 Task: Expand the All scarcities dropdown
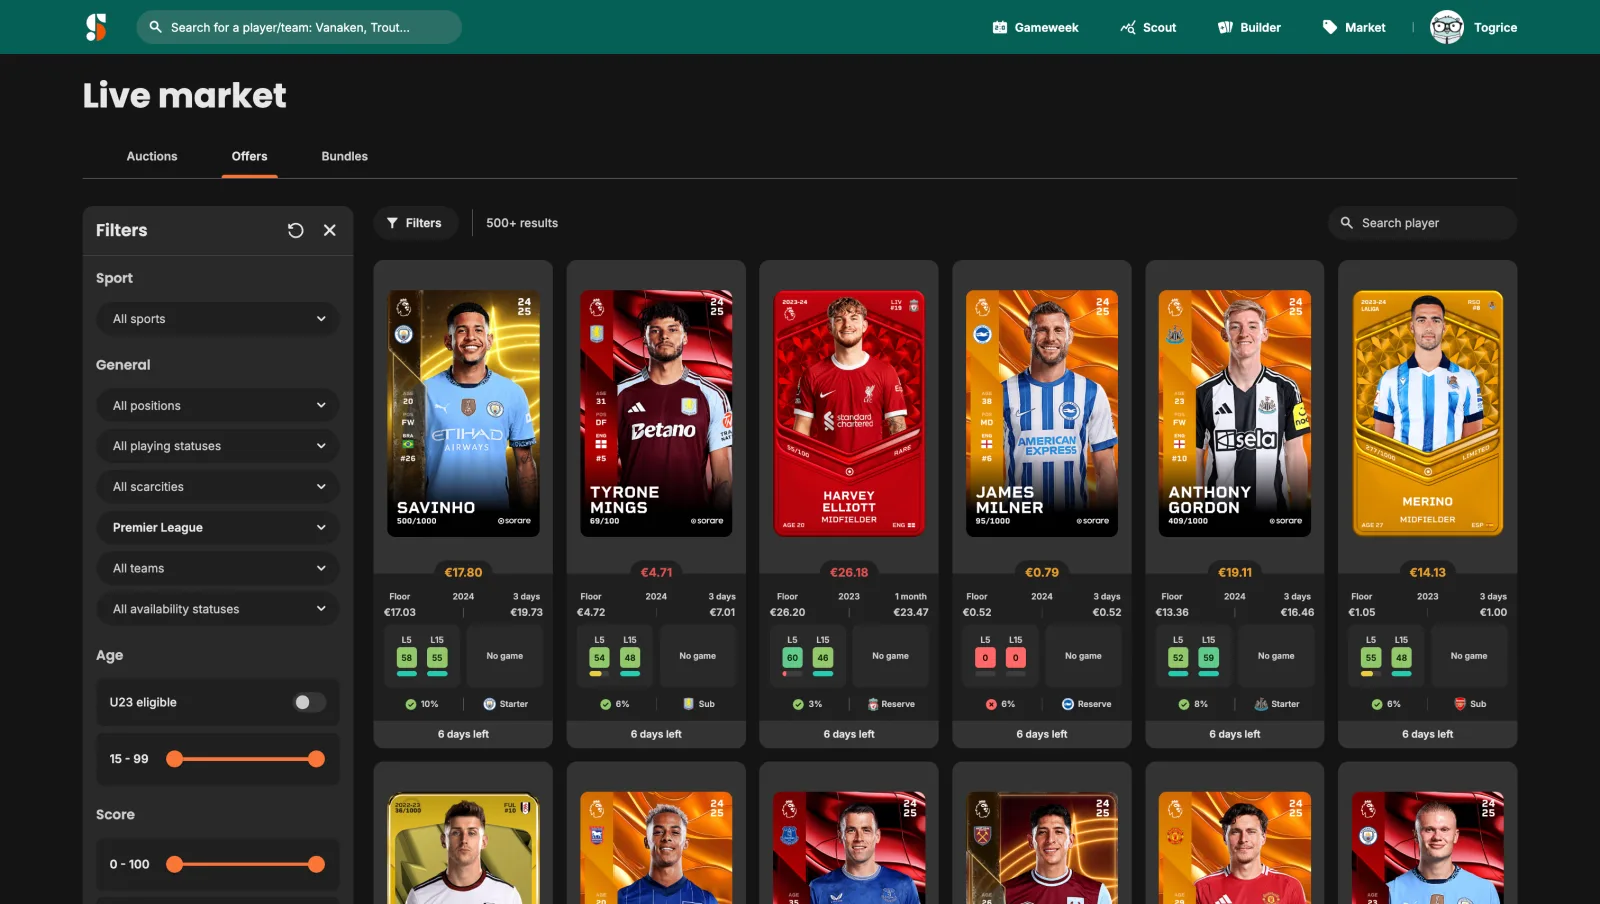pos(218,487)
